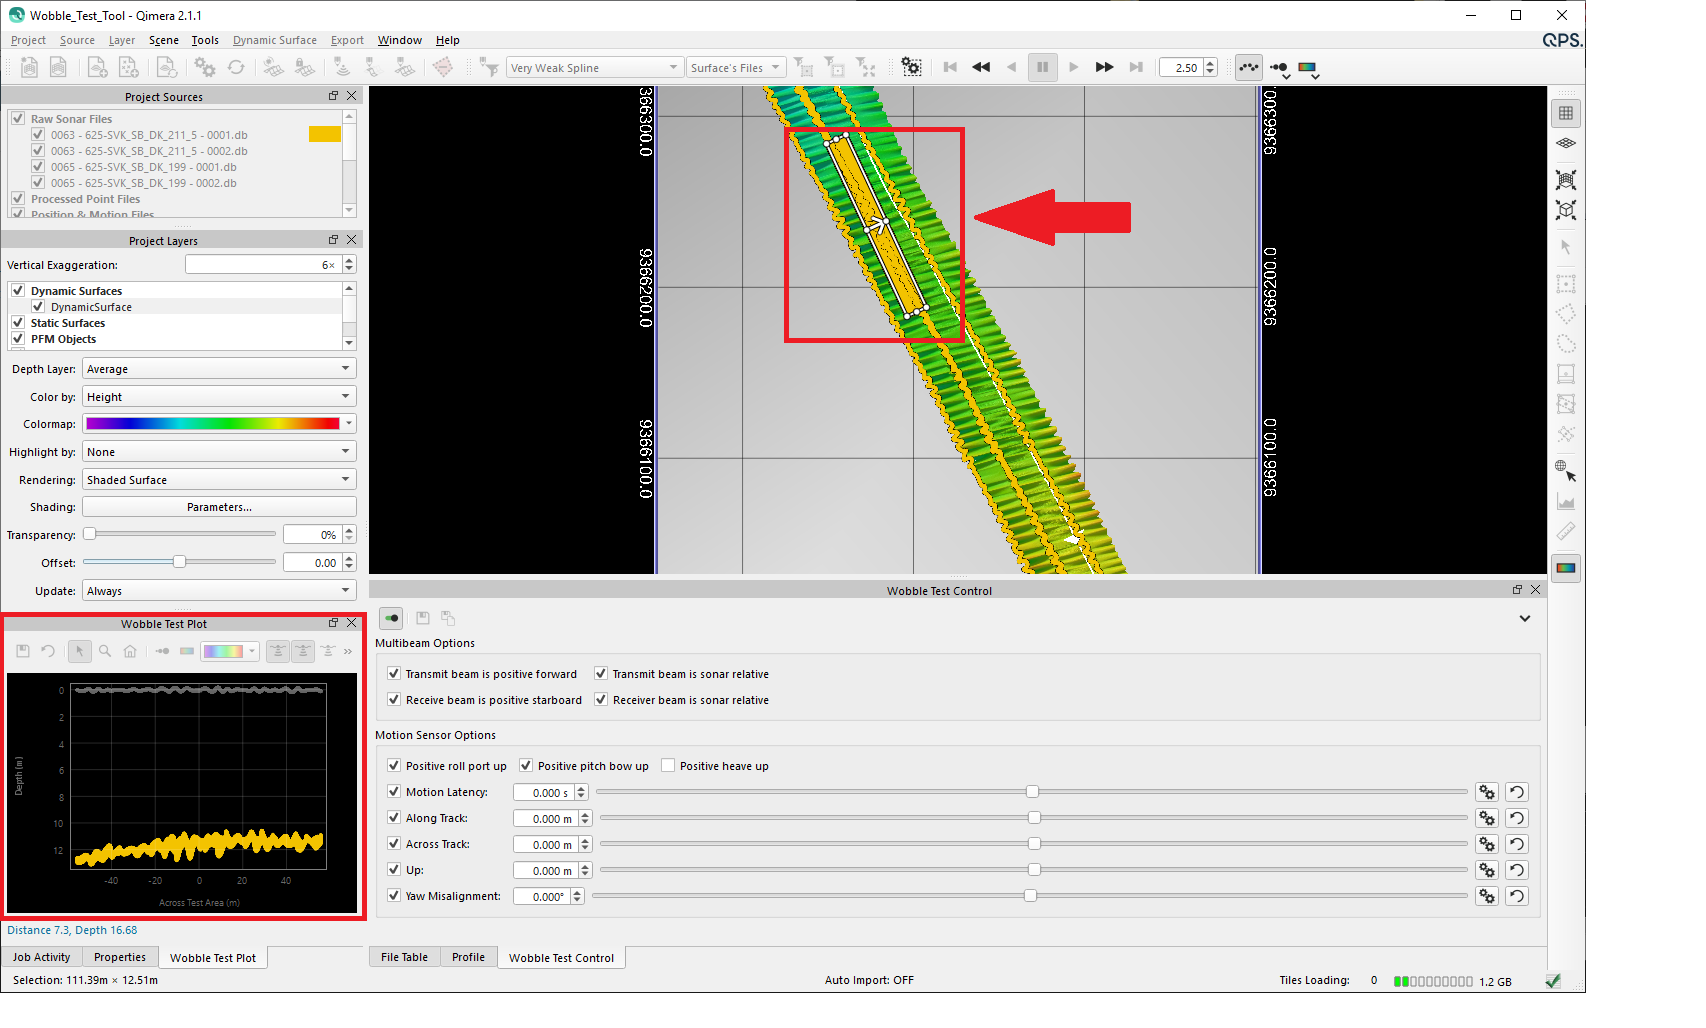Switch to the Job Activity tab
The height and width of the screenshot is (1028, 1706).
[x=42, y=957]
